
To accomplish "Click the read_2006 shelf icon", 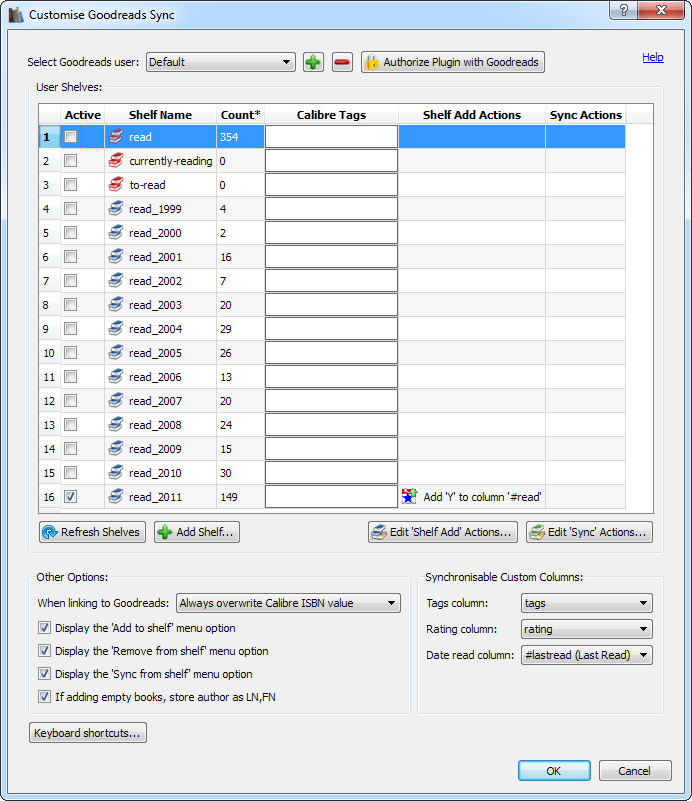I will tap(116, 376).
